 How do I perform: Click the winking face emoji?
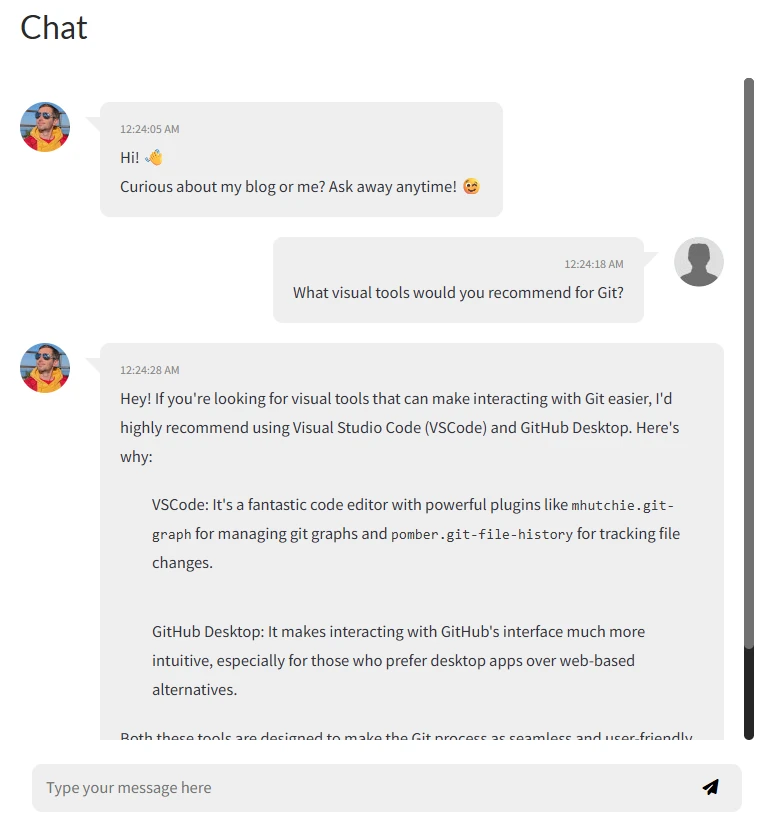(471, 187)
